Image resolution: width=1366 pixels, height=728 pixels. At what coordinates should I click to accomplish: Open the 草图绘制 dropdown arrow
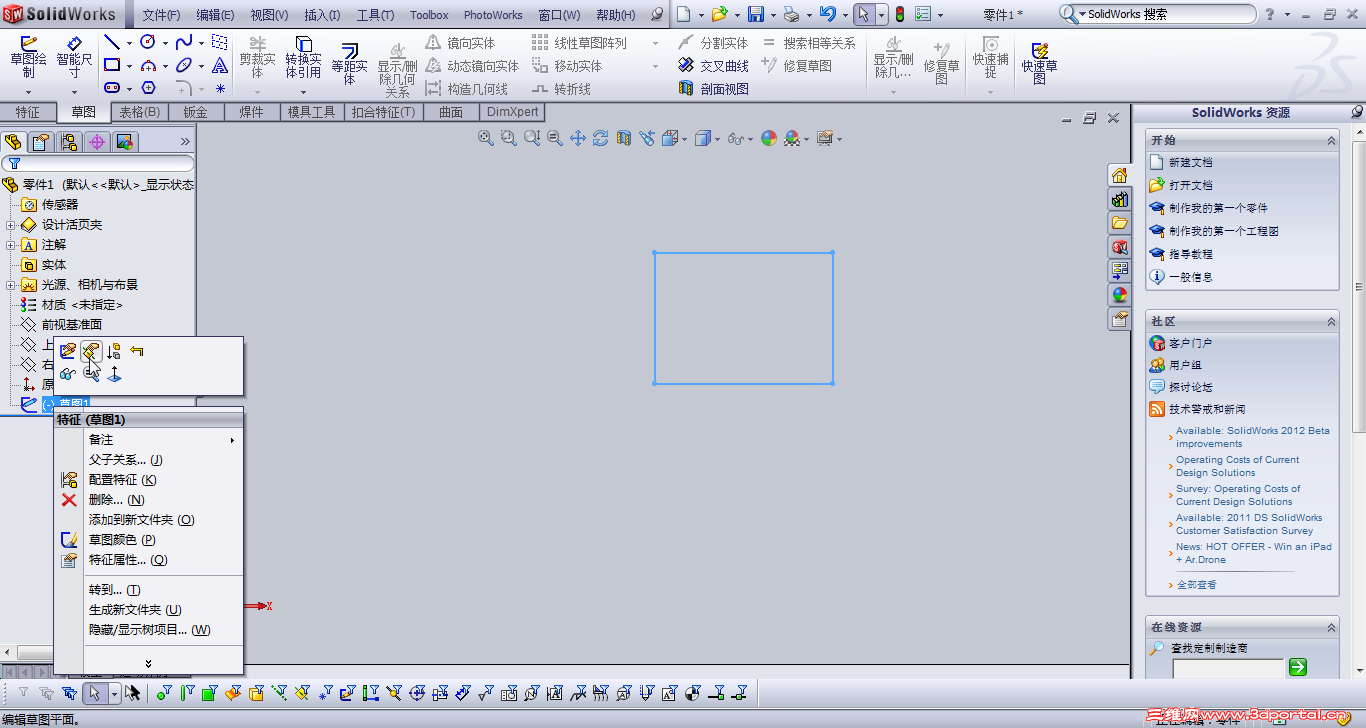pos(28,92)
